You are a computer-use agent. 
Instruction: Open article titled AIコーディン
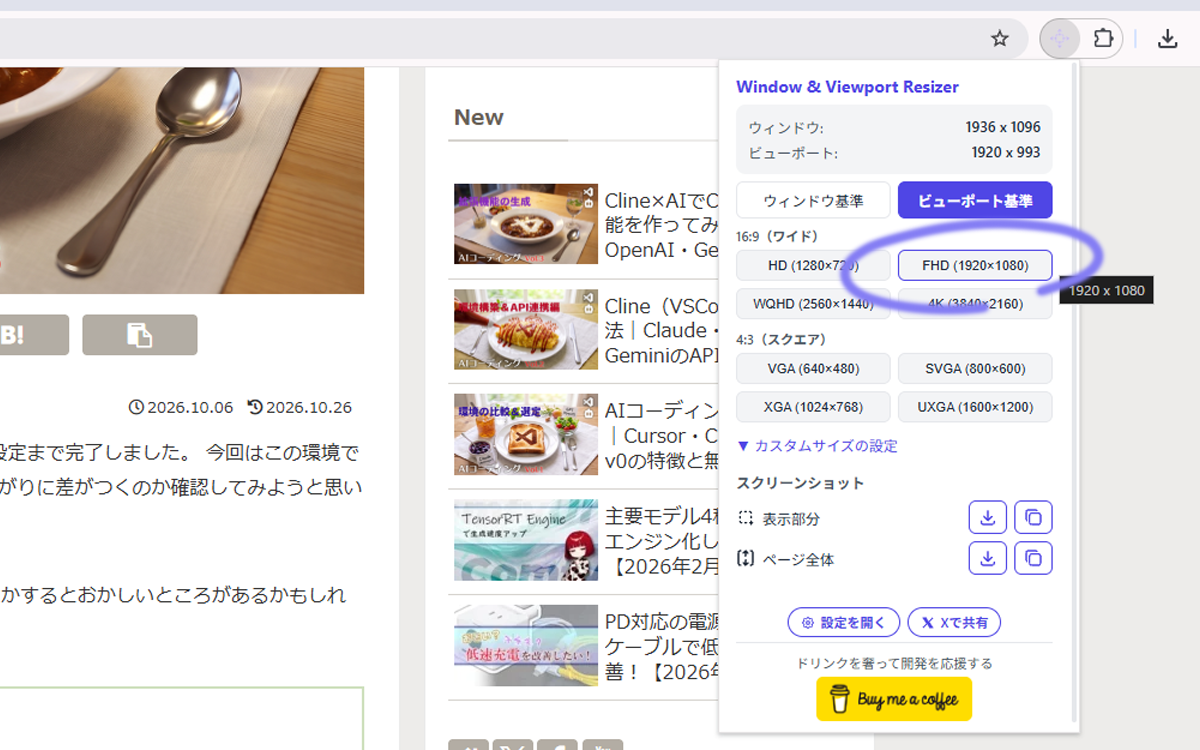(661, 435)
